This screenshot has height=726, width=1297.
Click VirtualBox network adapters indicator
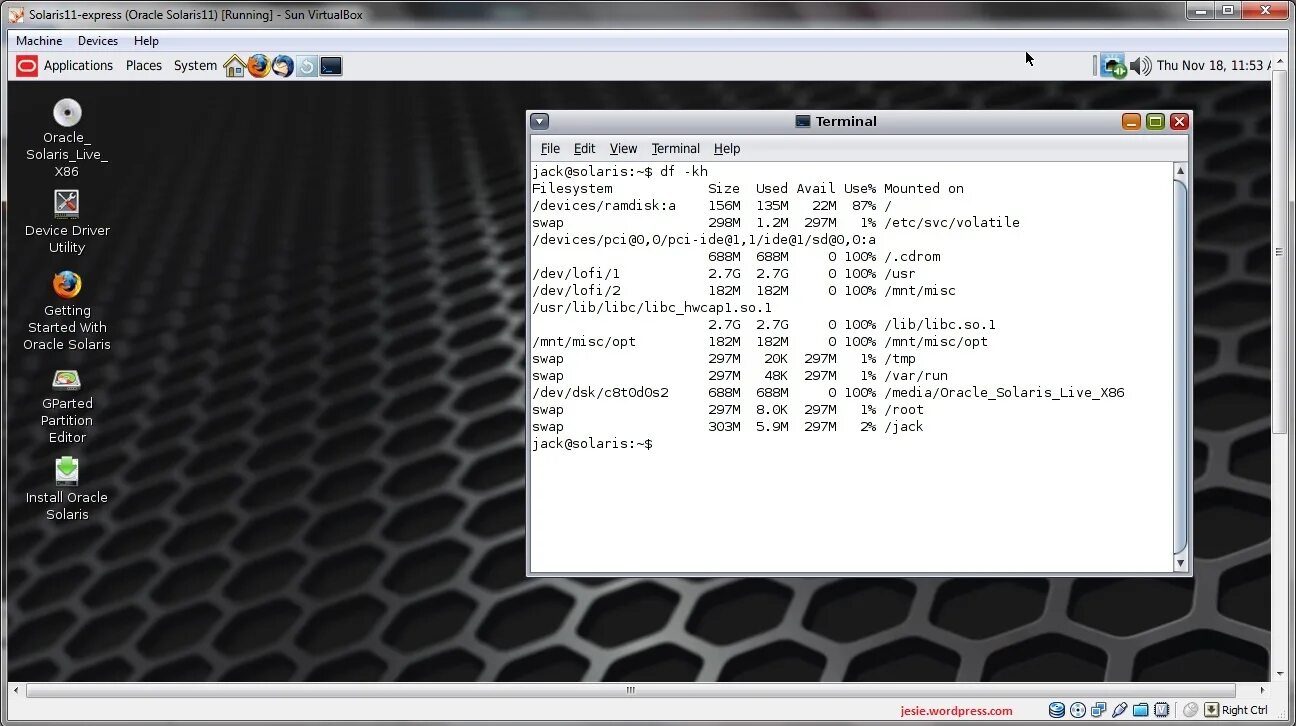pyautogui.click(x=1098, y=710)
